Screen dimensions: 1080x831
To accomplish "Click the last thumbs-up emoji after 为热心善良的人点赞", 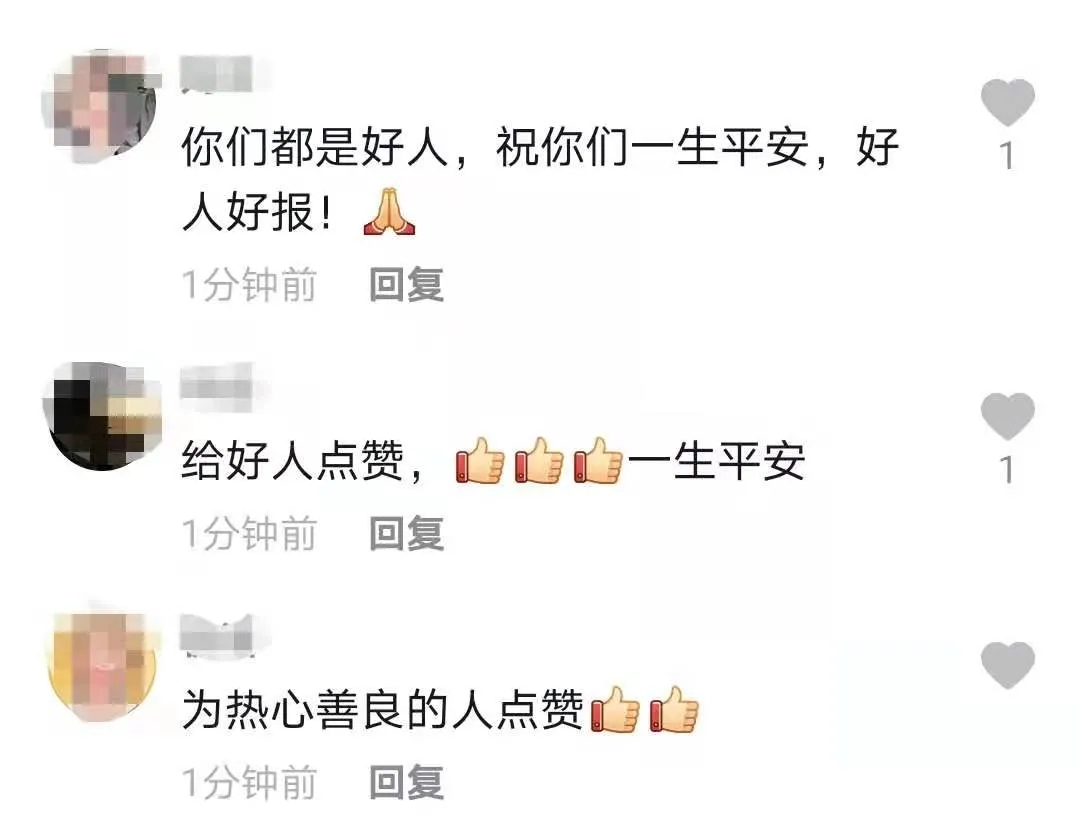I will click(674, 709).
